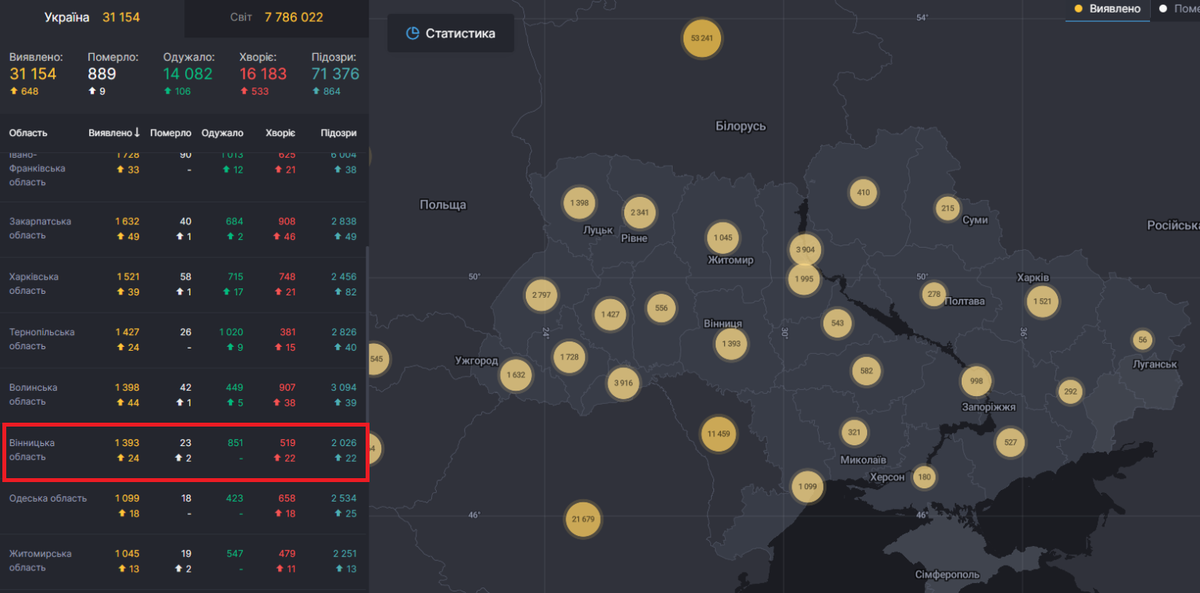Image resolution: width=1200 pixels, height=593 pixels.
Task: Click the 321 bubble near Миколаїв
Action: (854, 433)
